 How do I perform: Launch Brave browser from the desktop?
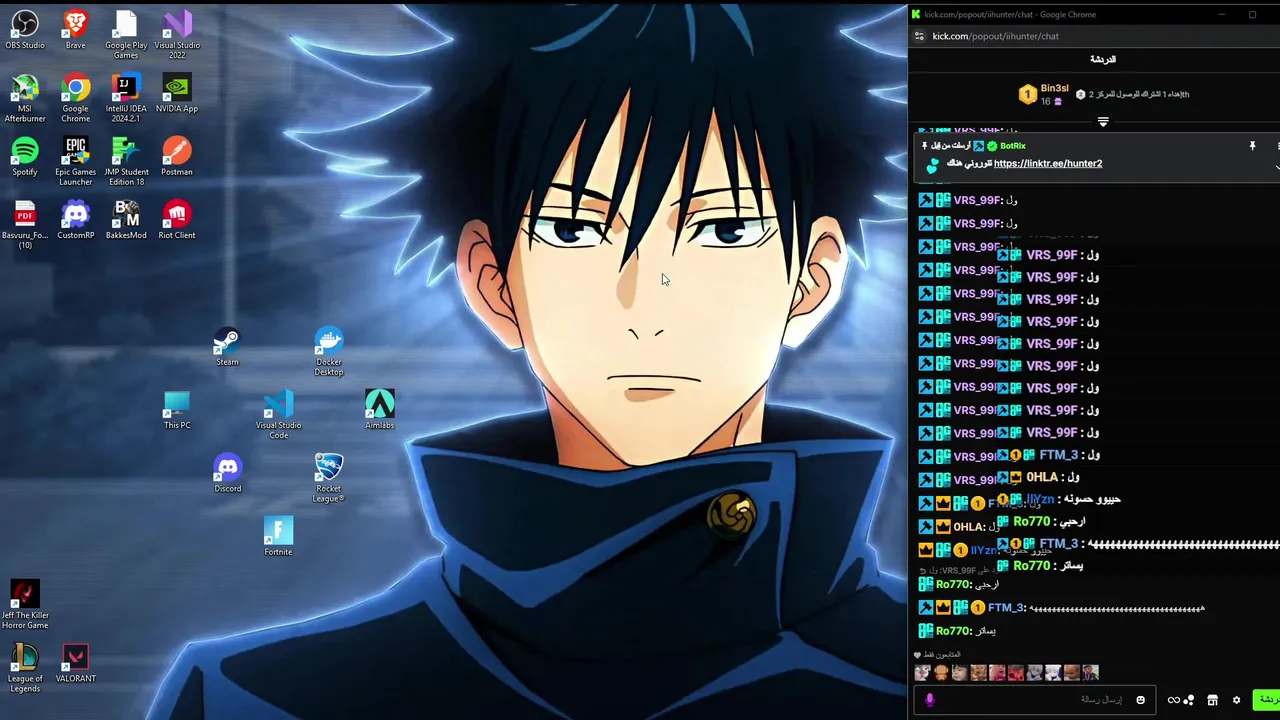75,29
